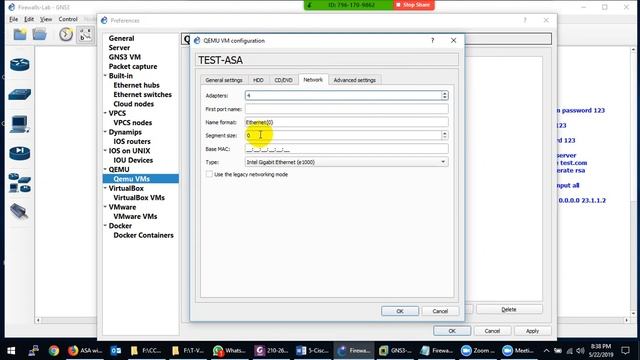The image size is (640, 360).
Task: Increase the Adapters count spinner
Action: pos(444,93)
